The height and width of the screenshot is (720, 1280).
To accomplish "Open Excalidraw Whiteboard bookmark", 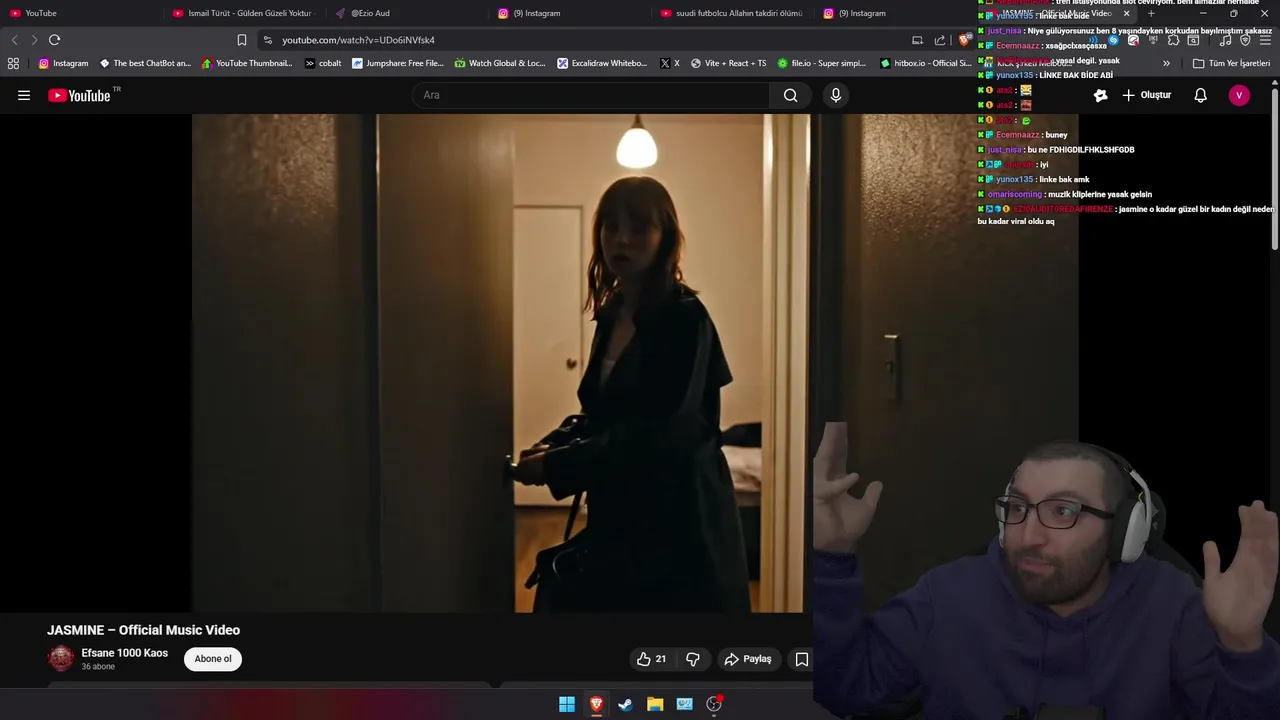I will click(602, 63).
